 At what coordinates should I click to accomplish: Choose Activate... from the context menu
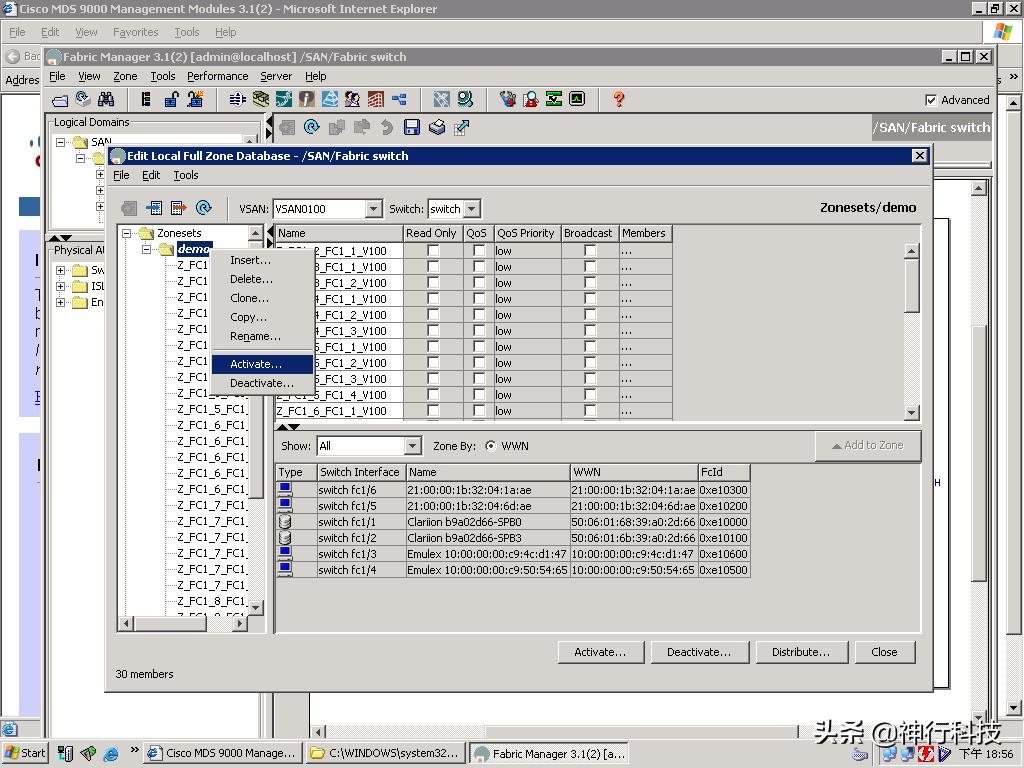coord(256,364)
